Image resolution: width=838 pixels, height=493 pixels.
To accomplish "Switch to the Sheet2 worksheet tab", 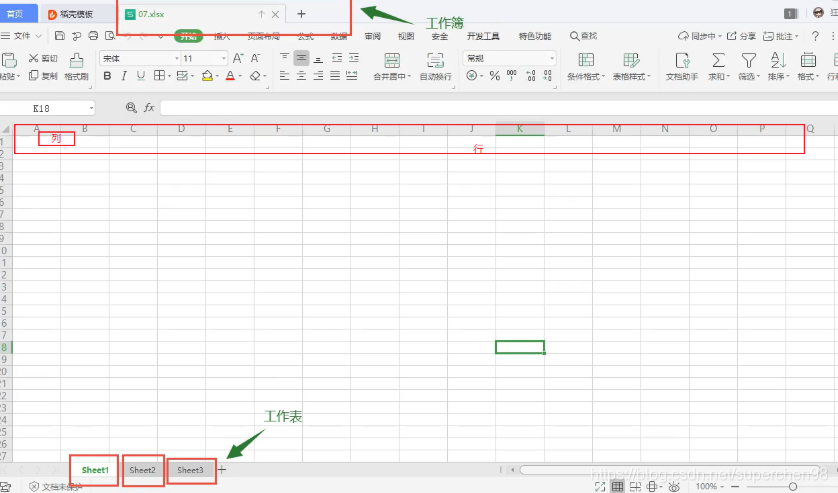I will tap(142, 470).
